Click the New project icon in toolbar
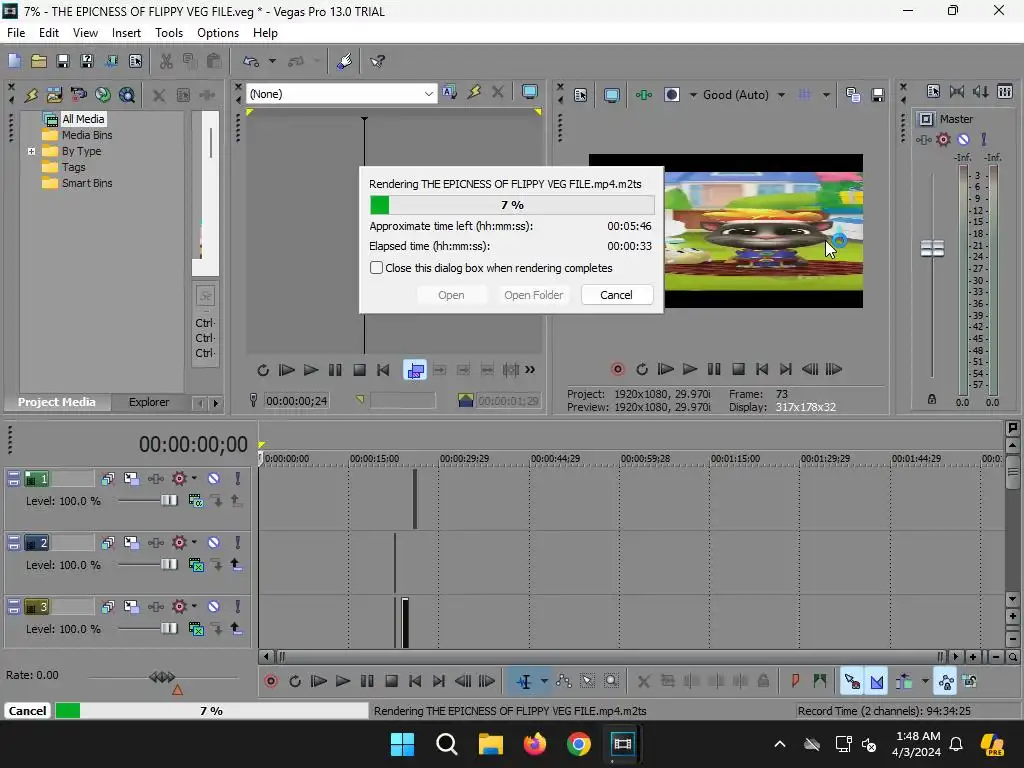 pyautogui.click(x=14, y=61)
